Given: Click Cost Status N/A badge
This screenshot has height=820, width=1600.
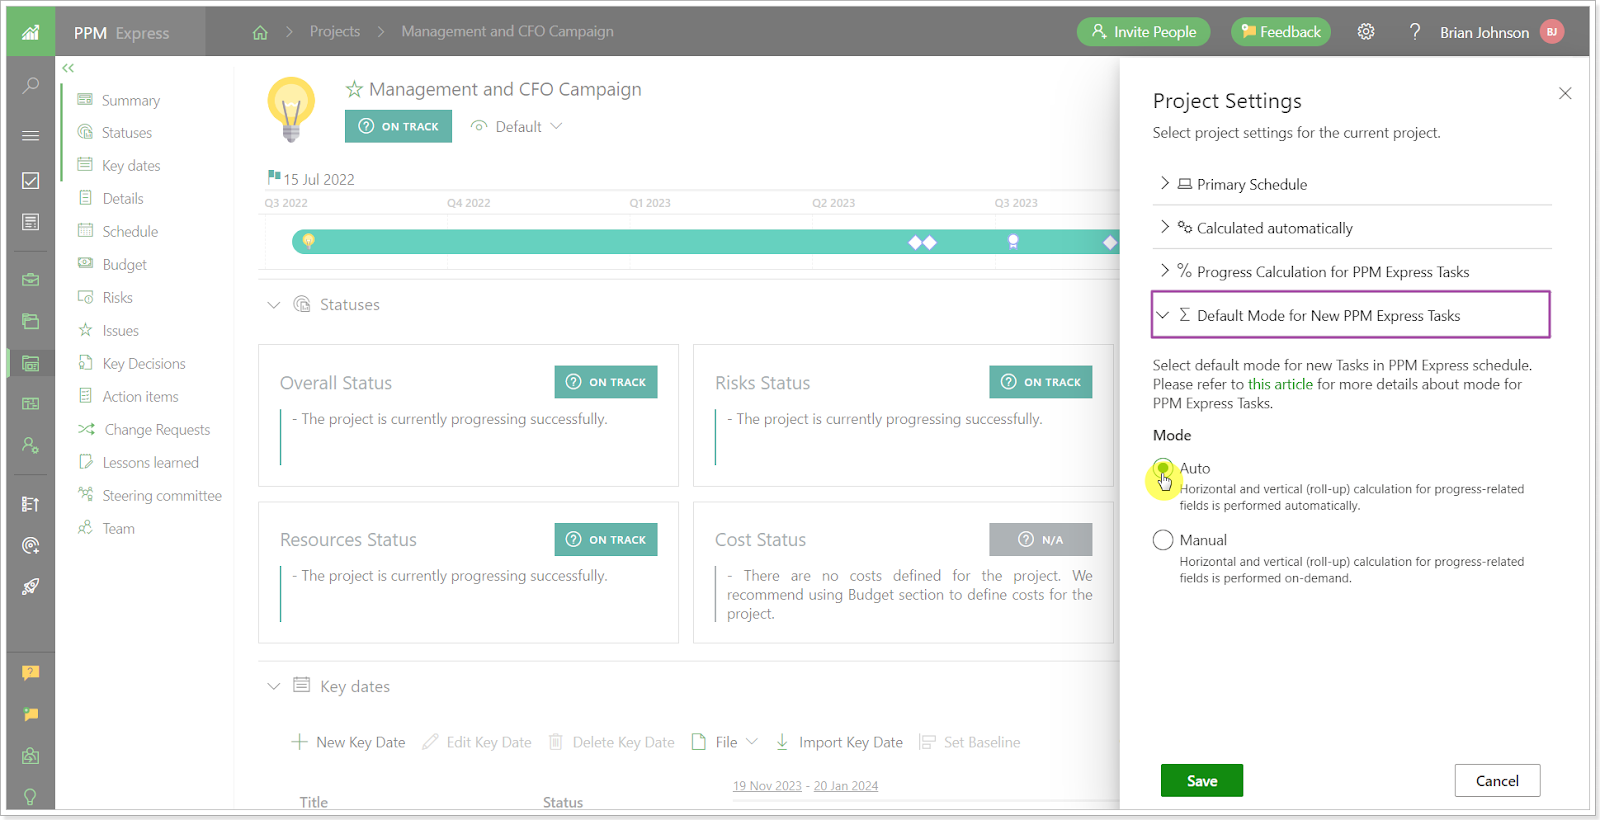Looking at the screenshot, I should pos(1041,539).
